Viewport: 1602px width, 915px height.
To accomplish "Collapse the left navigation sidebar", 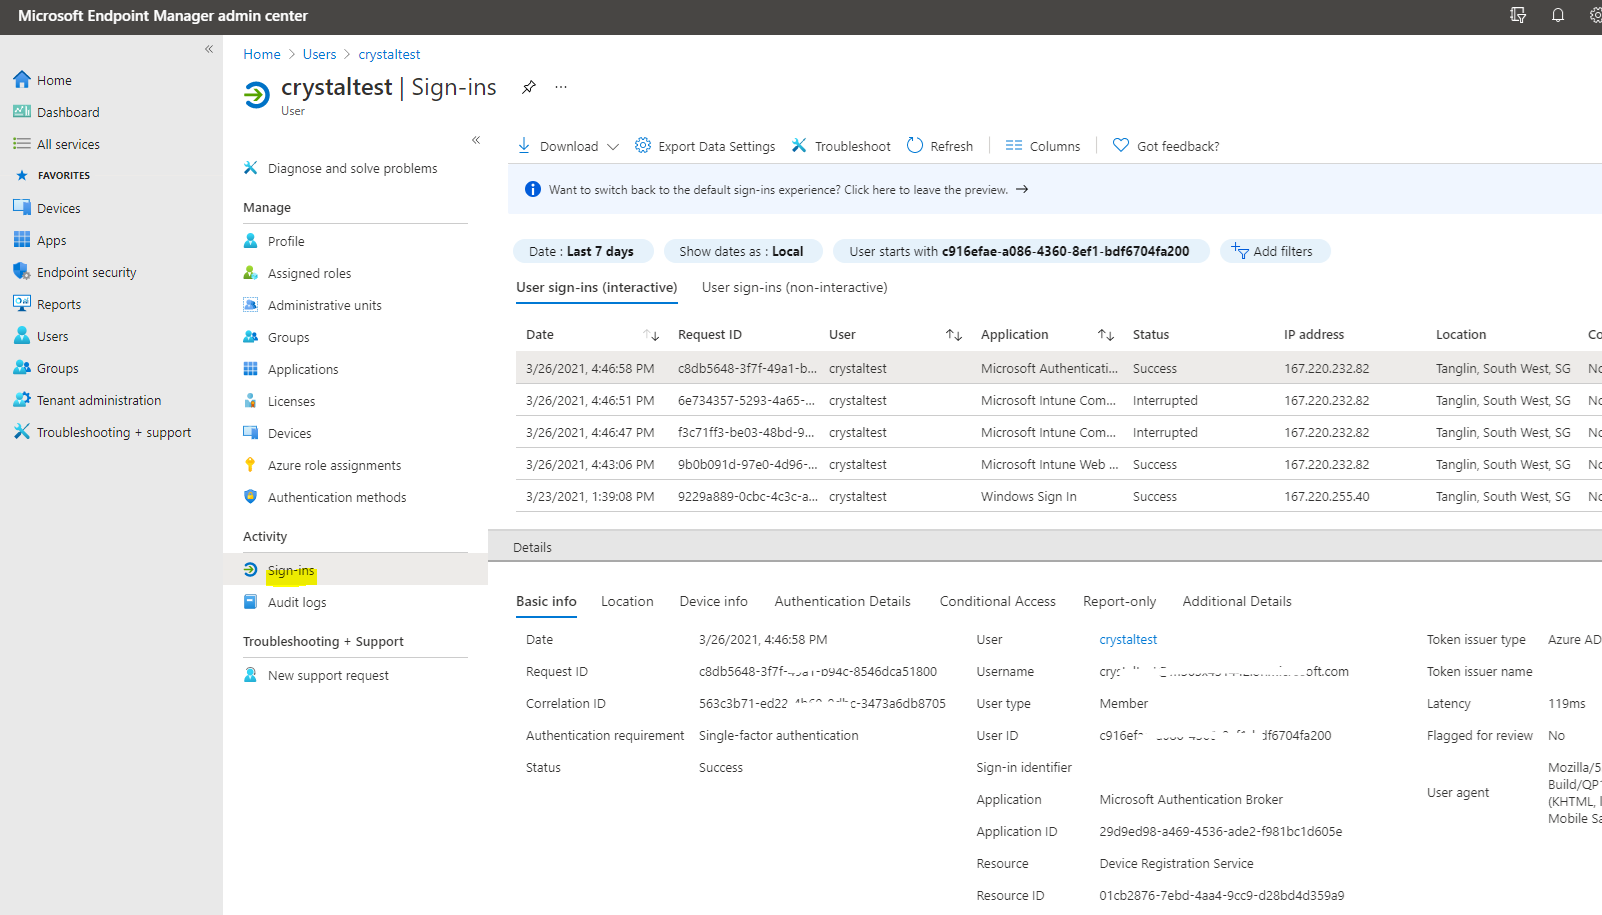I will (x=209, y=49).
